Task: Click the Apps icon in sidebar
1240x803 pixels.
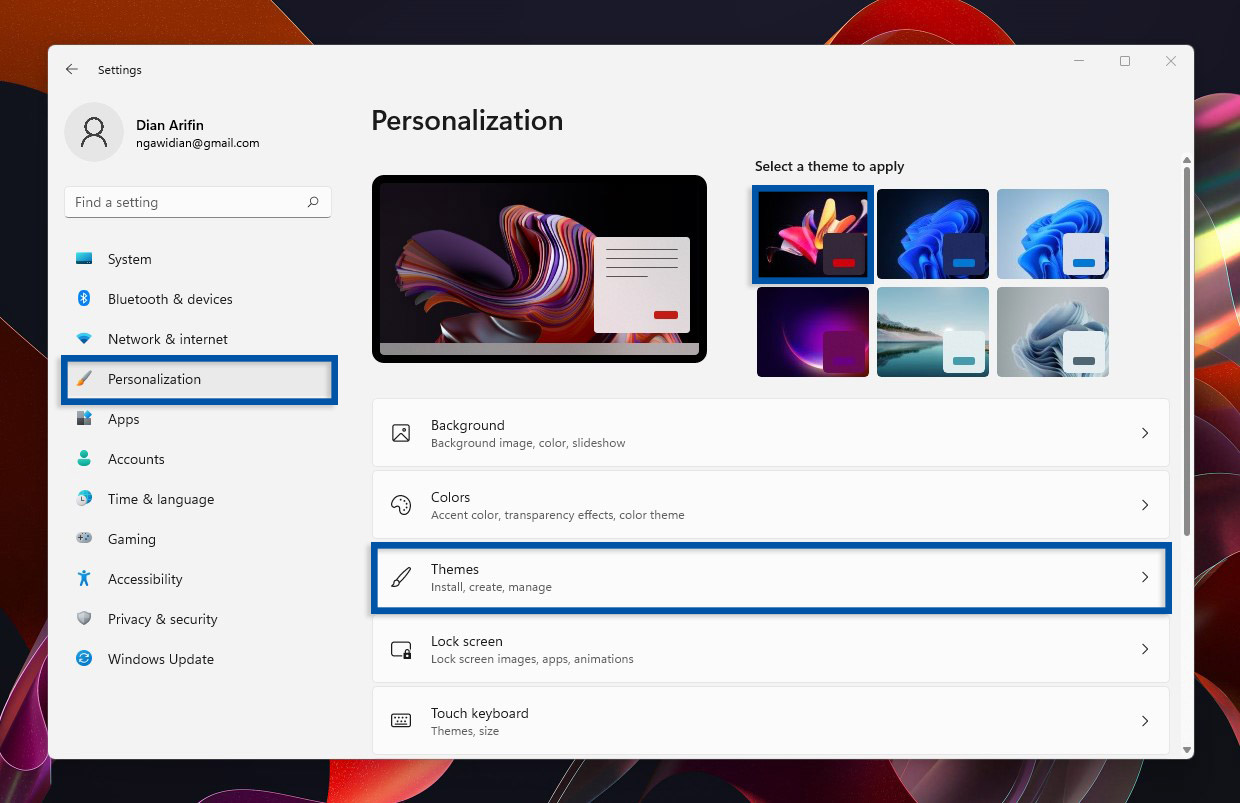Action: click(x=84, y=419)
